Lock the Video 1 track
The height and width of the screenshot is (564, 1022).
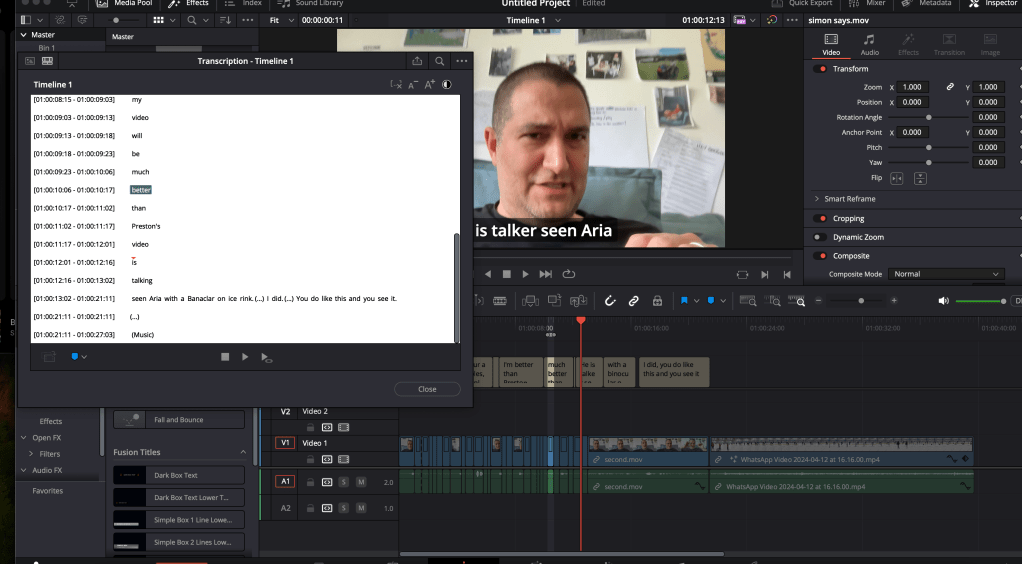click(310, 459)
